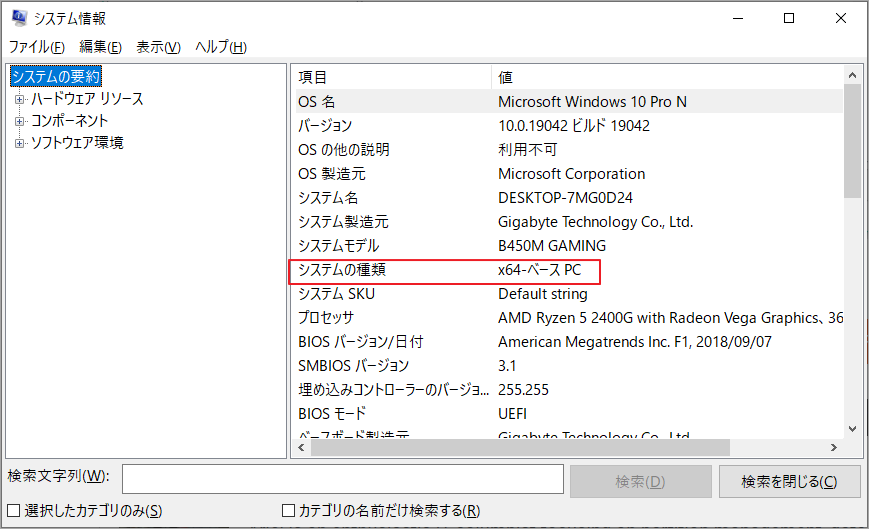Open the ヘルプ(H) menu
869x529 pixels.
click(220, 47)
